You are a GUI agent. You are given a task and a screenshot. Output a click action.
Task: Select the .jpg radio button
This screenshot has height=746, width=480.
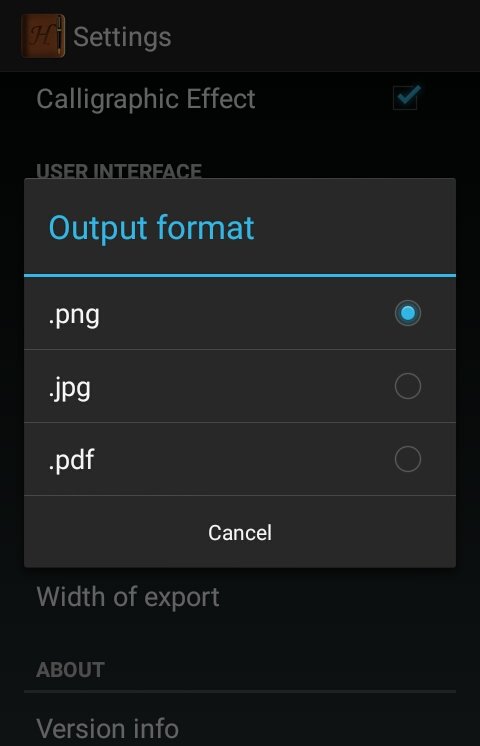click(408, 386)
